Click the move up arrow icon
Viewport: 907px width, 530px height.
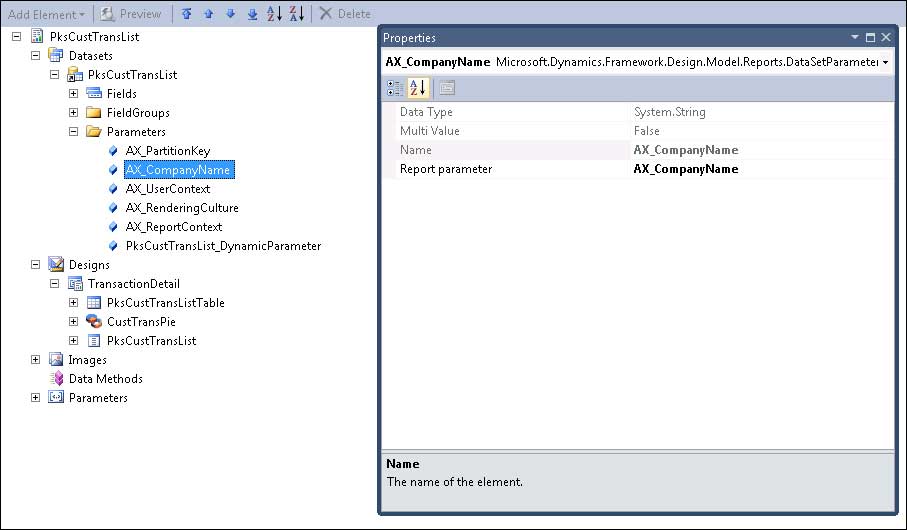[x=208, y=14]
